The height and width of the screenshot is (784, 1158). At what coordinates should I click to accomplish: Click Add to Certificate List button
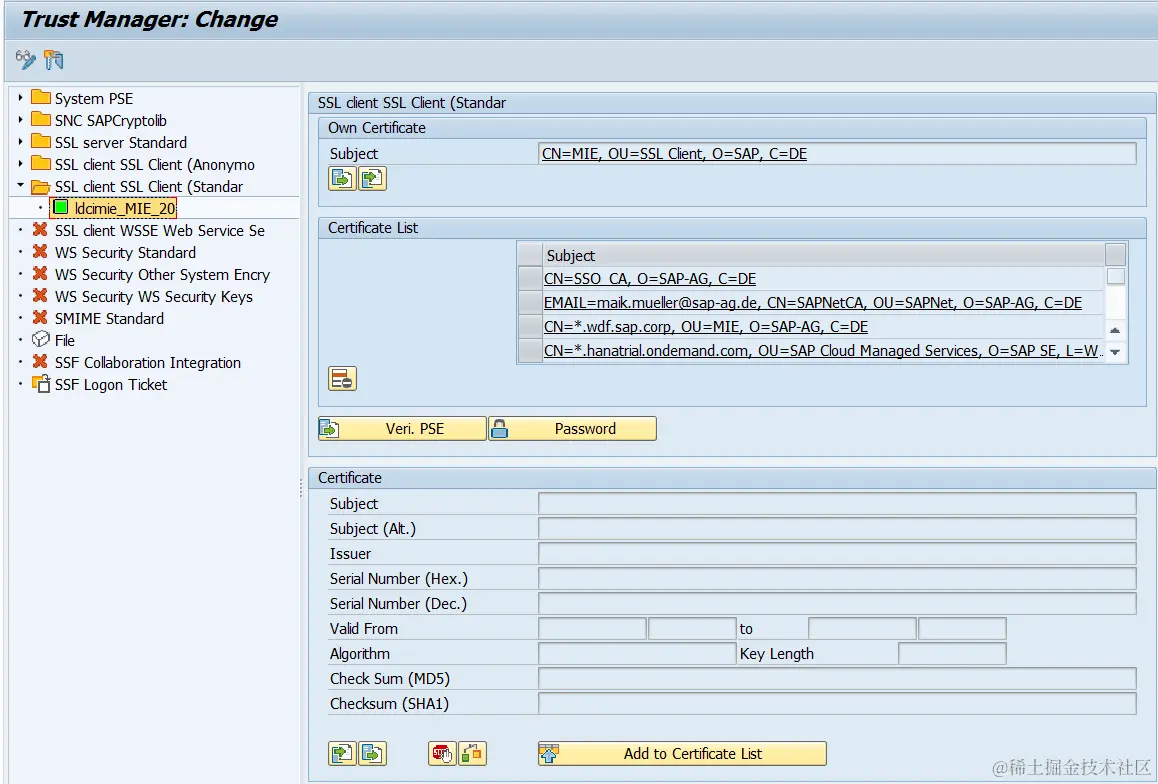tap(682, 754)
